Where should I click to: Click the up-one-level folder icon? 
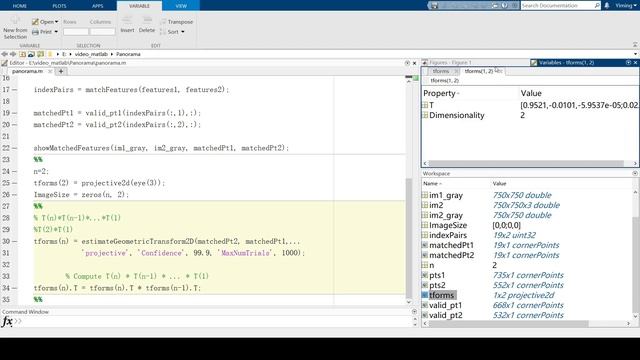click(22, 54)
